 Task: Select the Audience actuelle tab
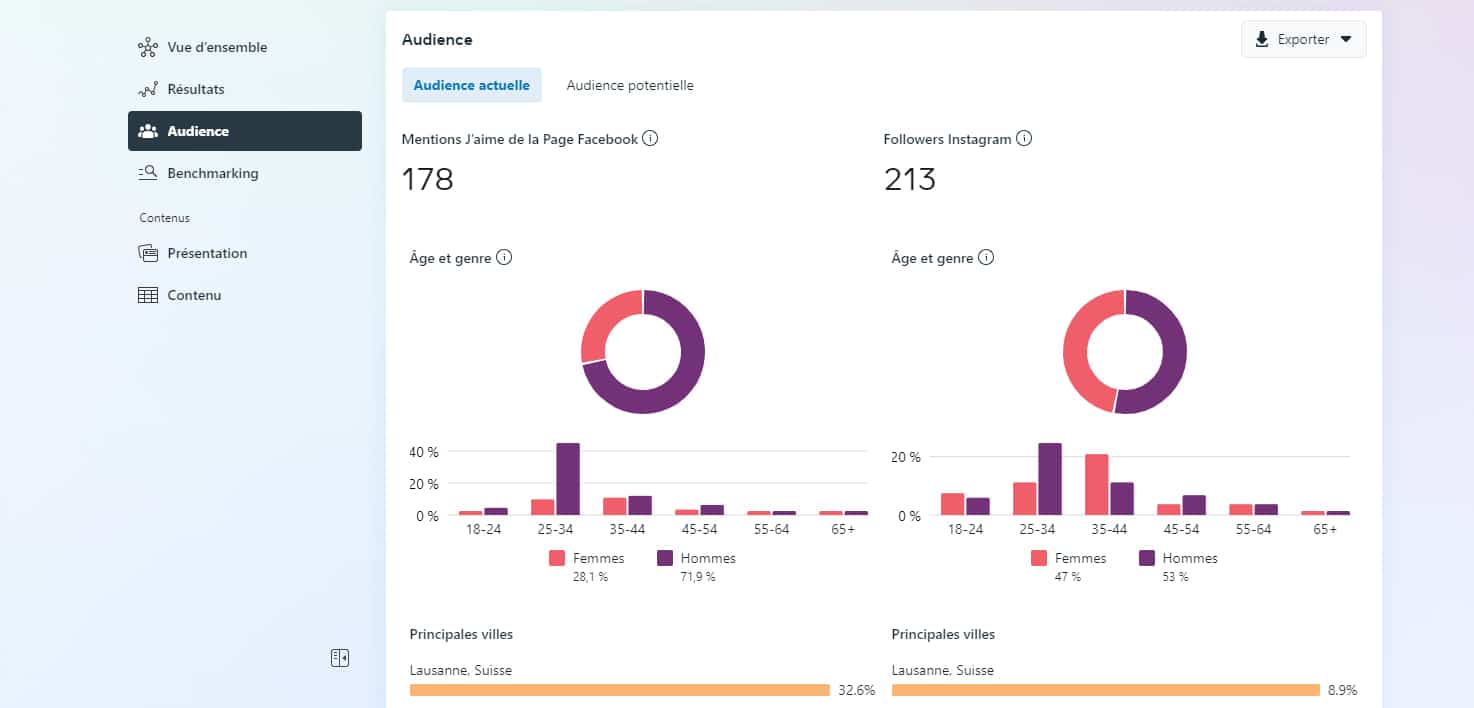tap(472, 85)
